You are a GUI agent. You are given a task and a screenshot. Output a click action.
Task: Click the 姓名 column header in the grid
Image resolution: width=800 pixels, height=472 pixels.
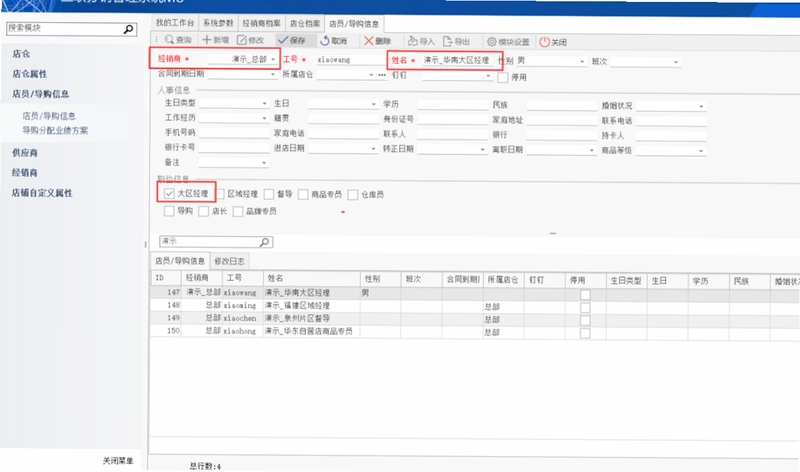311,278
